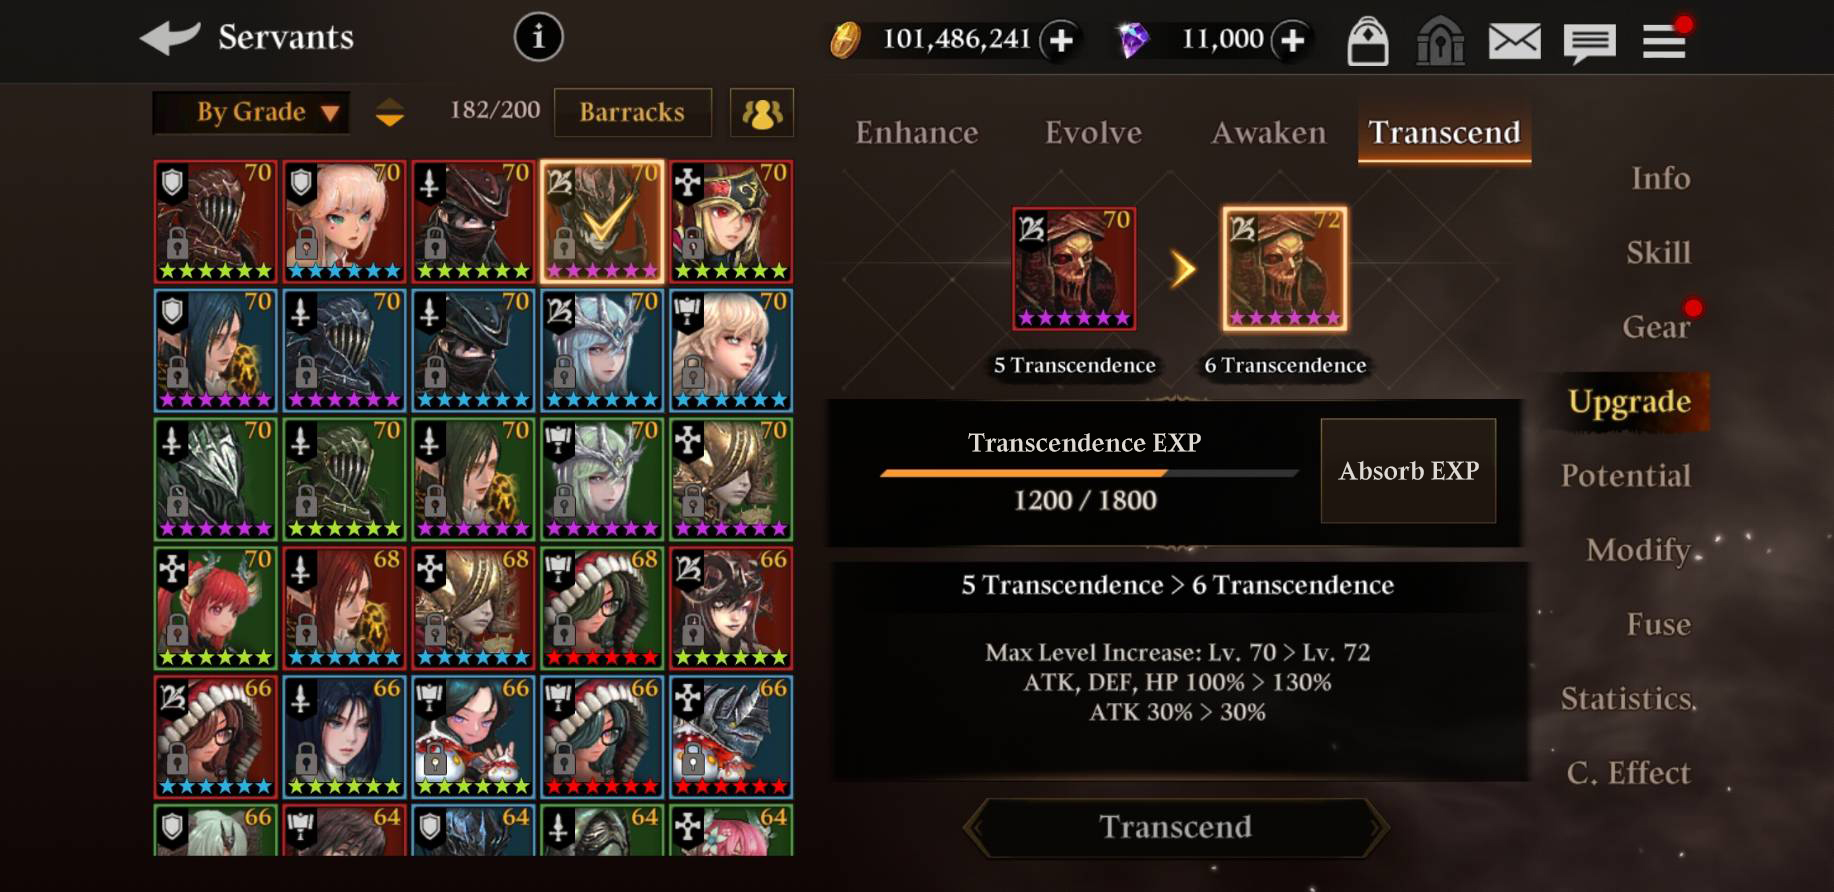Add gold with the plus icon
The height and width of the screenshot is (892, 1834).
1061,40
